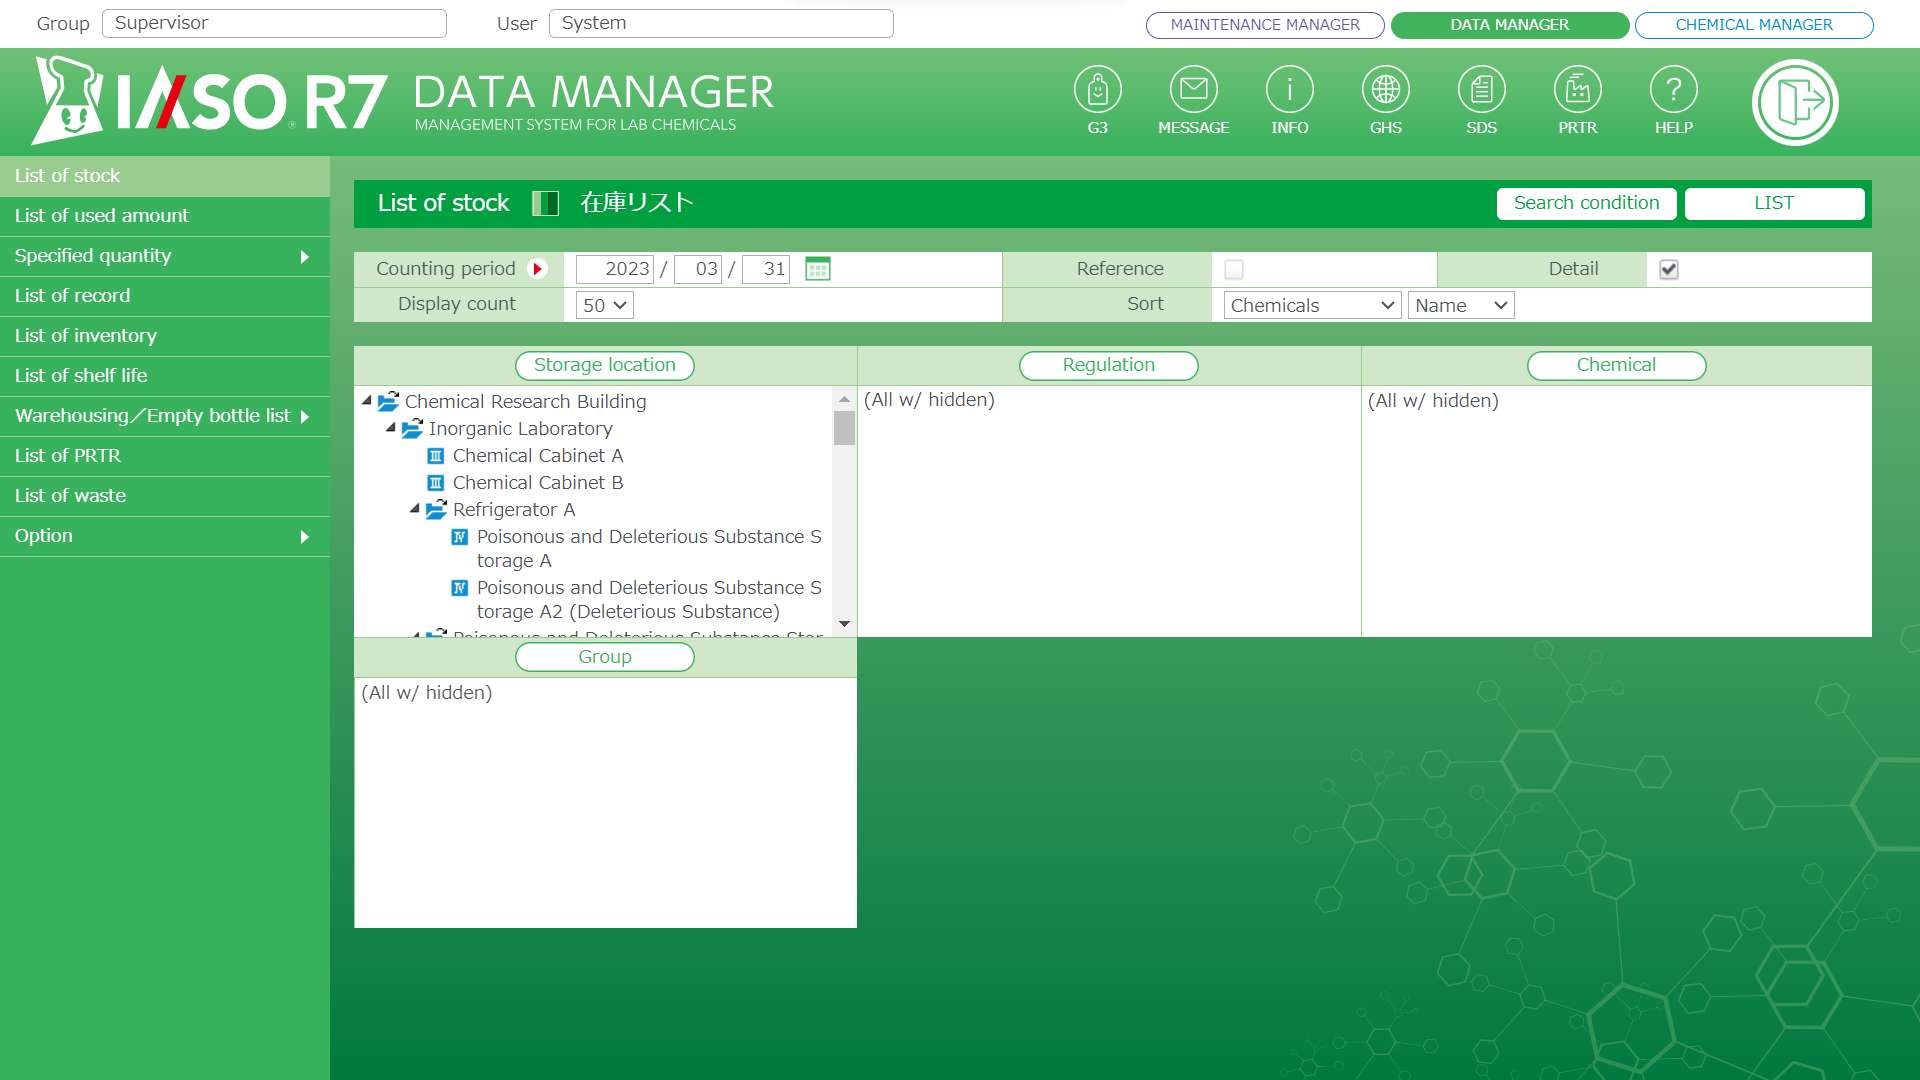Toggle the Reference checkbox
The width and height of the screenshot is (1920, 1080).
coord(1233,269)
